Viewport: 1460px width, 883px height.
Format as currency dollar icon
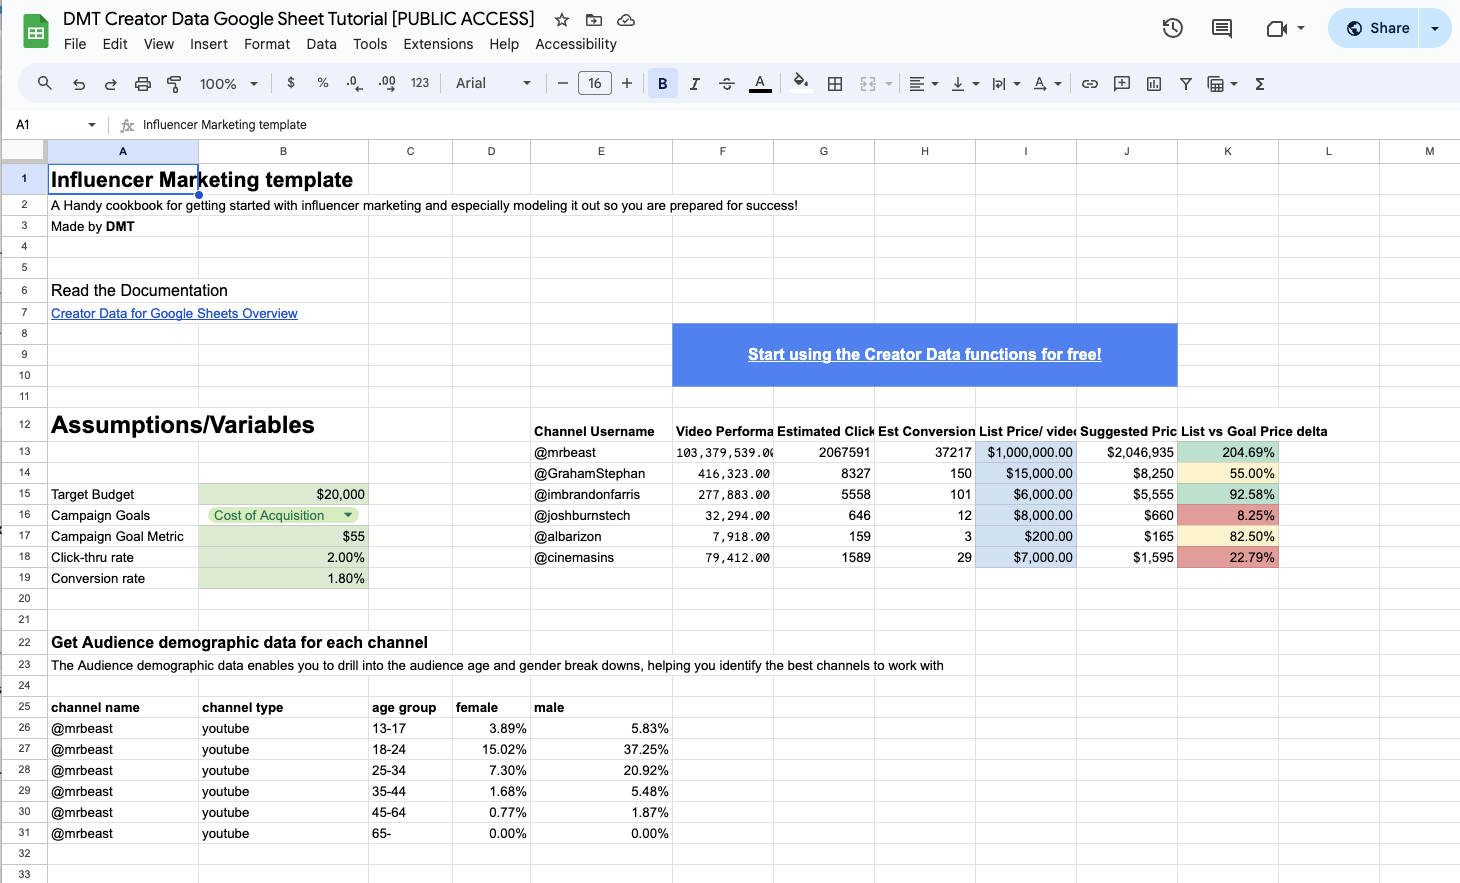click(x=291, y=83)
